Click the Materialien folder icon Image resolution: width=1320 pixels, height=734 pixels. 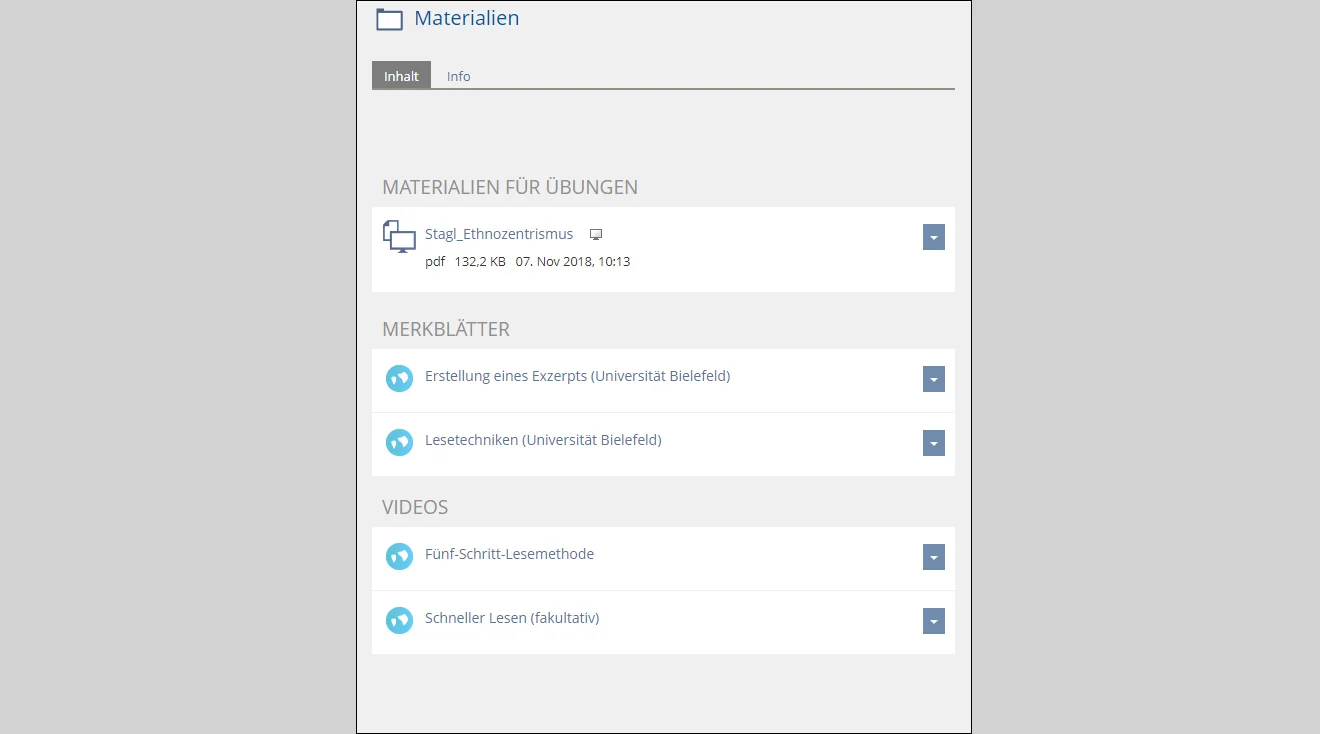click(x=389, y=19)
